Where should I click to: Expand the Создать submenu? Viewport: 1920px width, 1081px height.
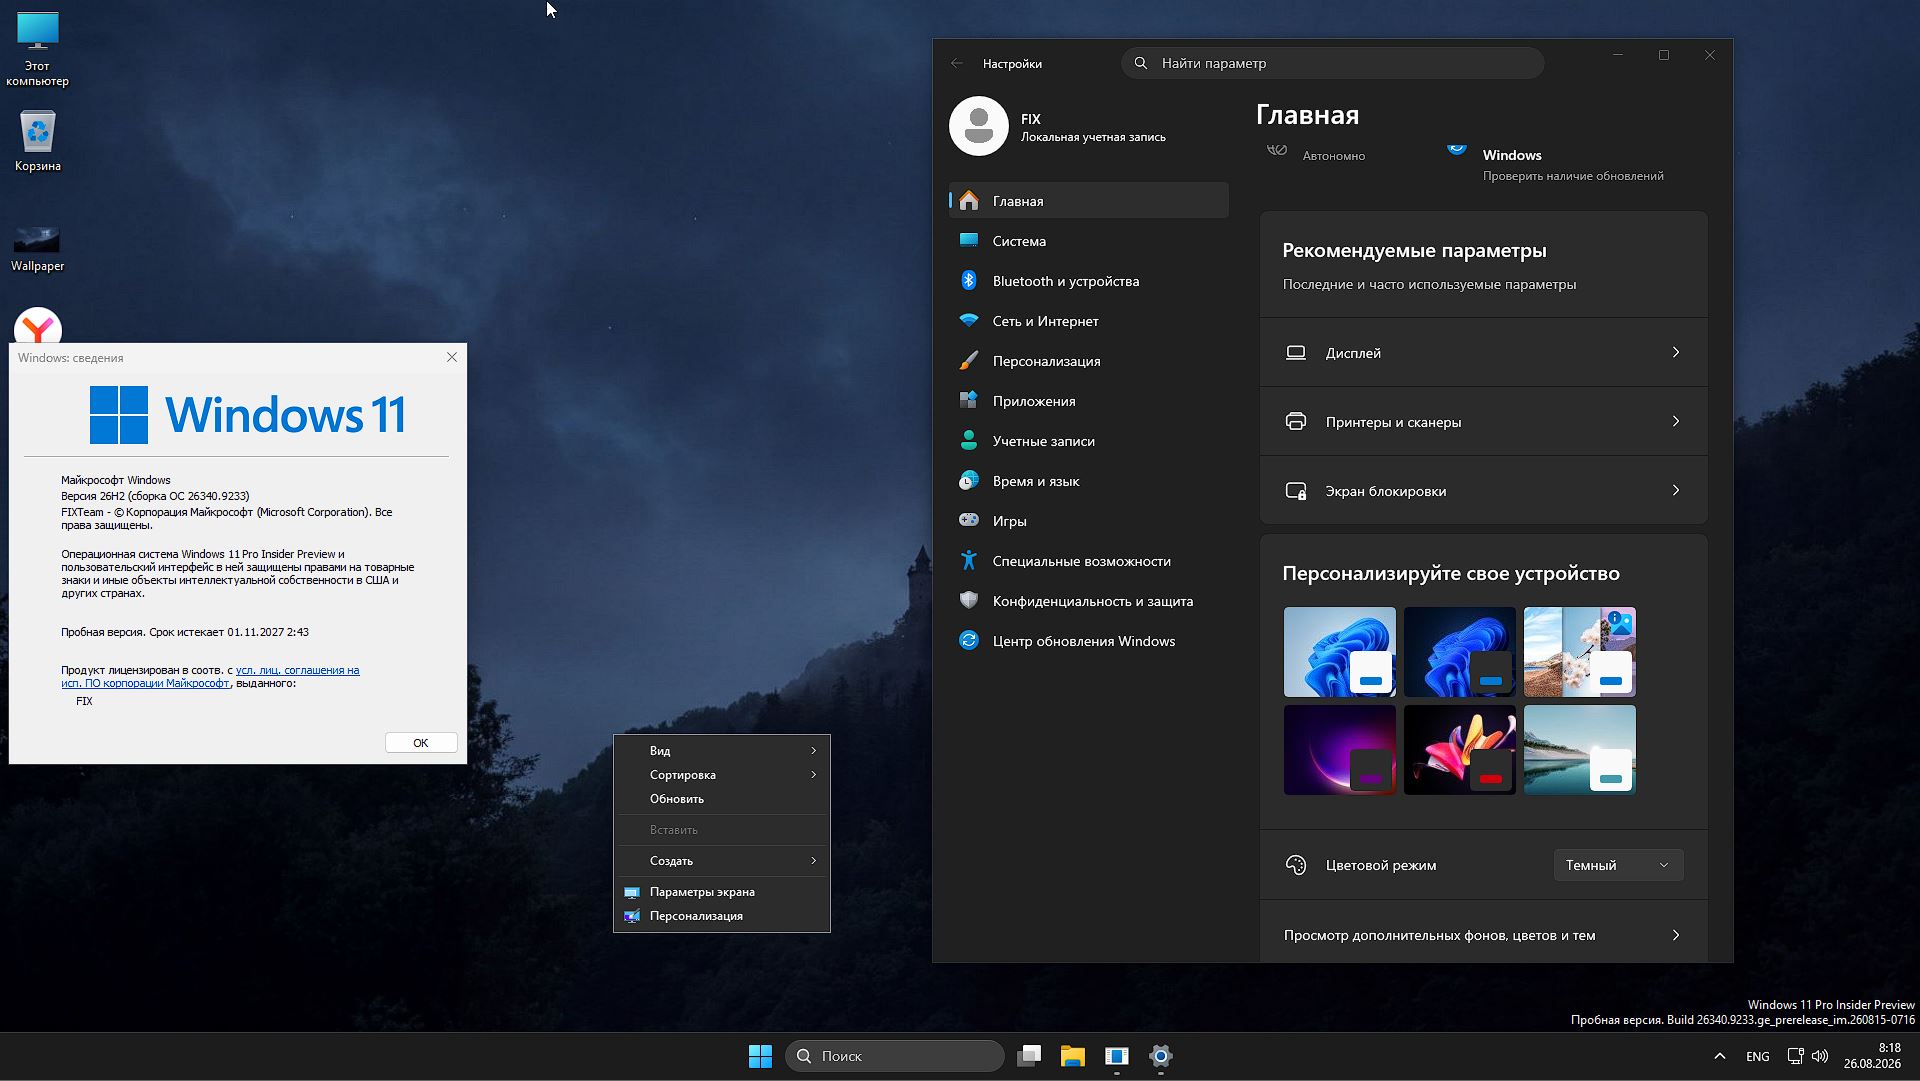[722, 861]
